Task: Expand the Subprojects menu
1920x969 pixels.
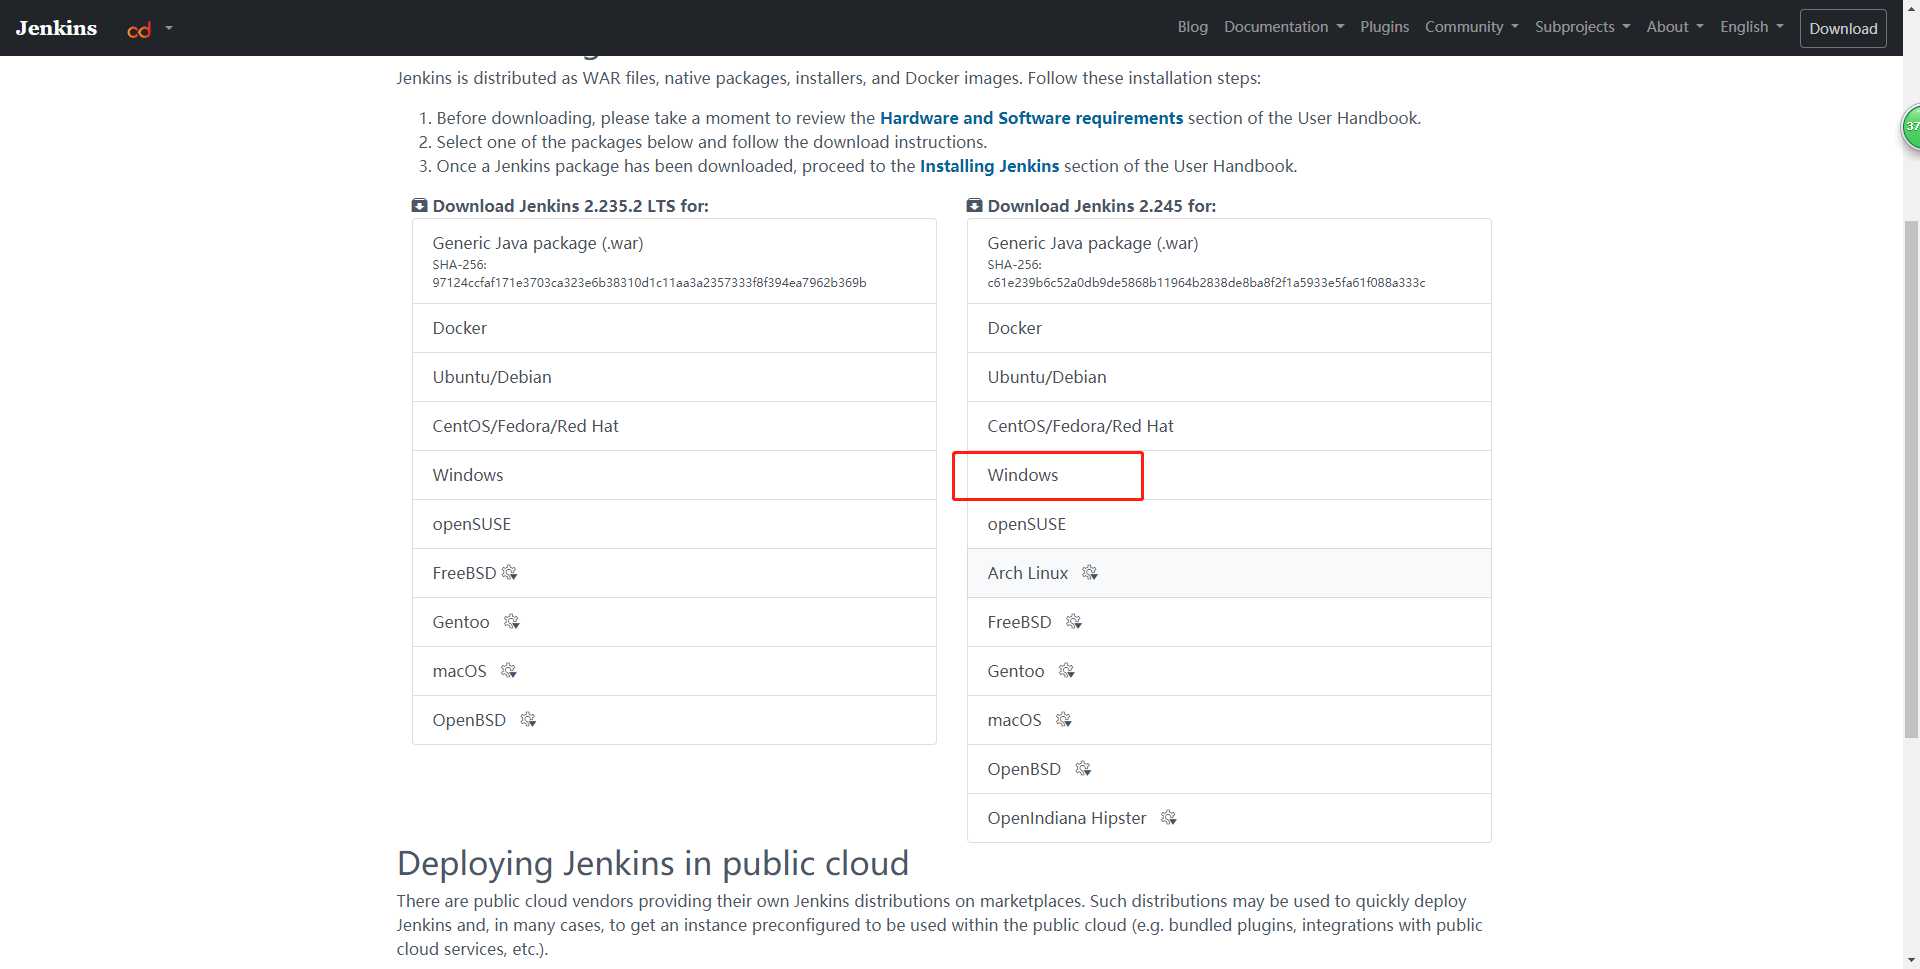Action: (x=1582, y=27)
